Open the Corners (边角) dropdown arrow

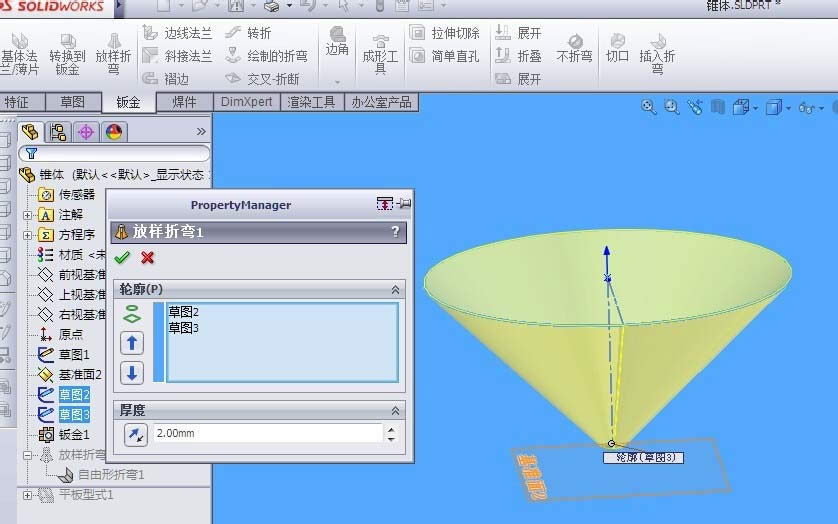[x=337, y=82]
